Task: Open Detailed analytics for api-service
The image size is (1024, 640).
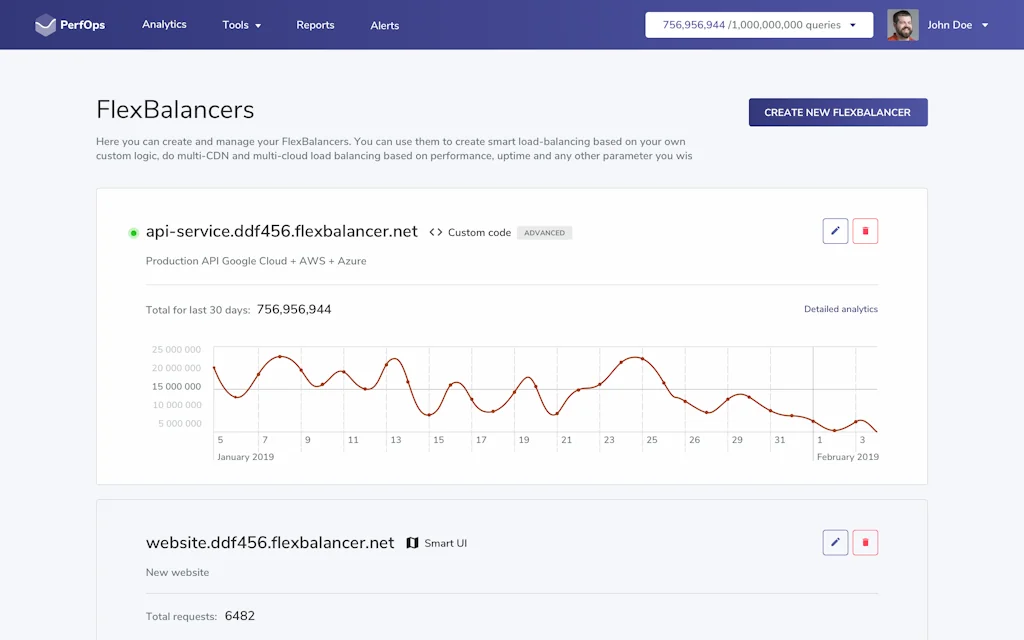Action: pos(840,309)
